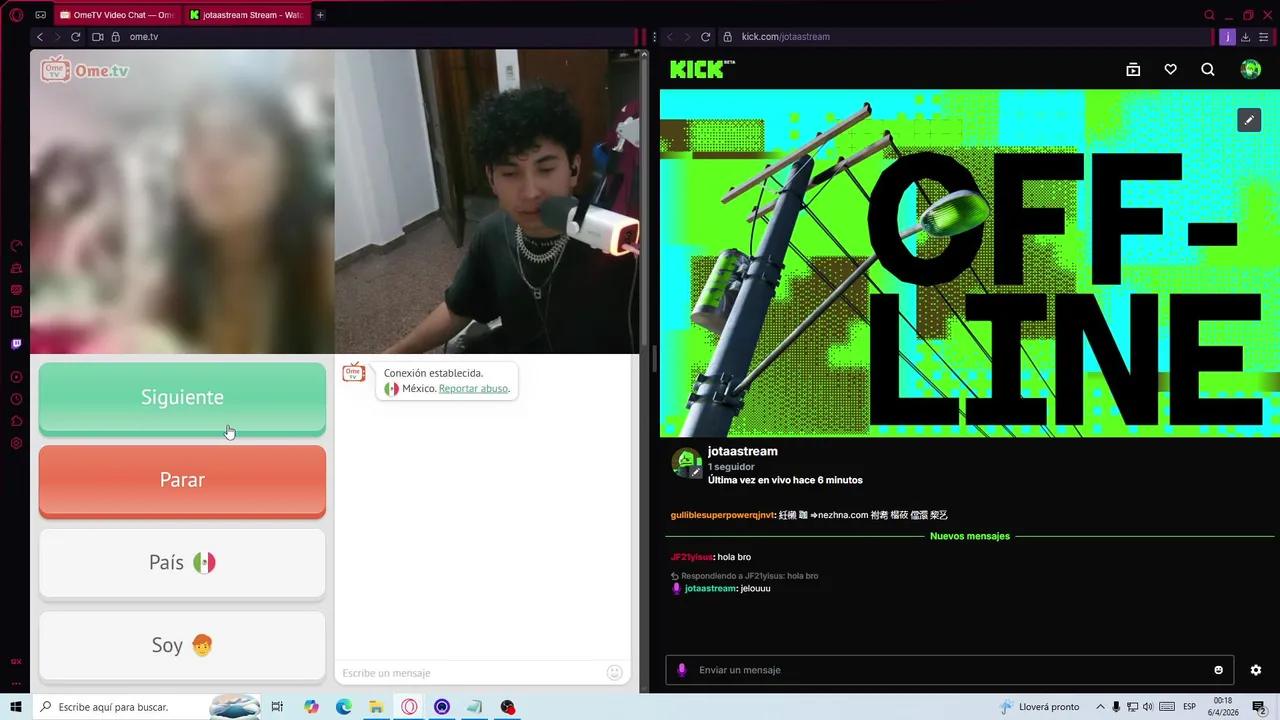Open the OmeTV emoji picker
Screen dimensions: 1280x720
(x=615, y=673)
